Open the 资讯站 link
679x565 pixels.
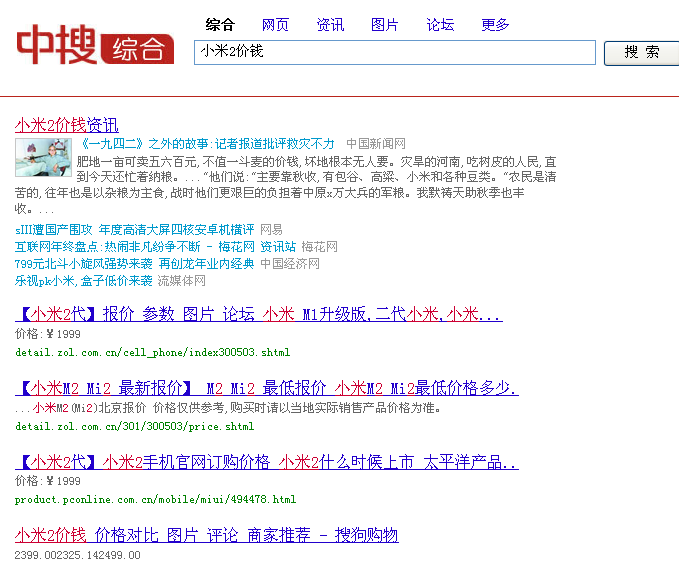(x=278, y=246)
